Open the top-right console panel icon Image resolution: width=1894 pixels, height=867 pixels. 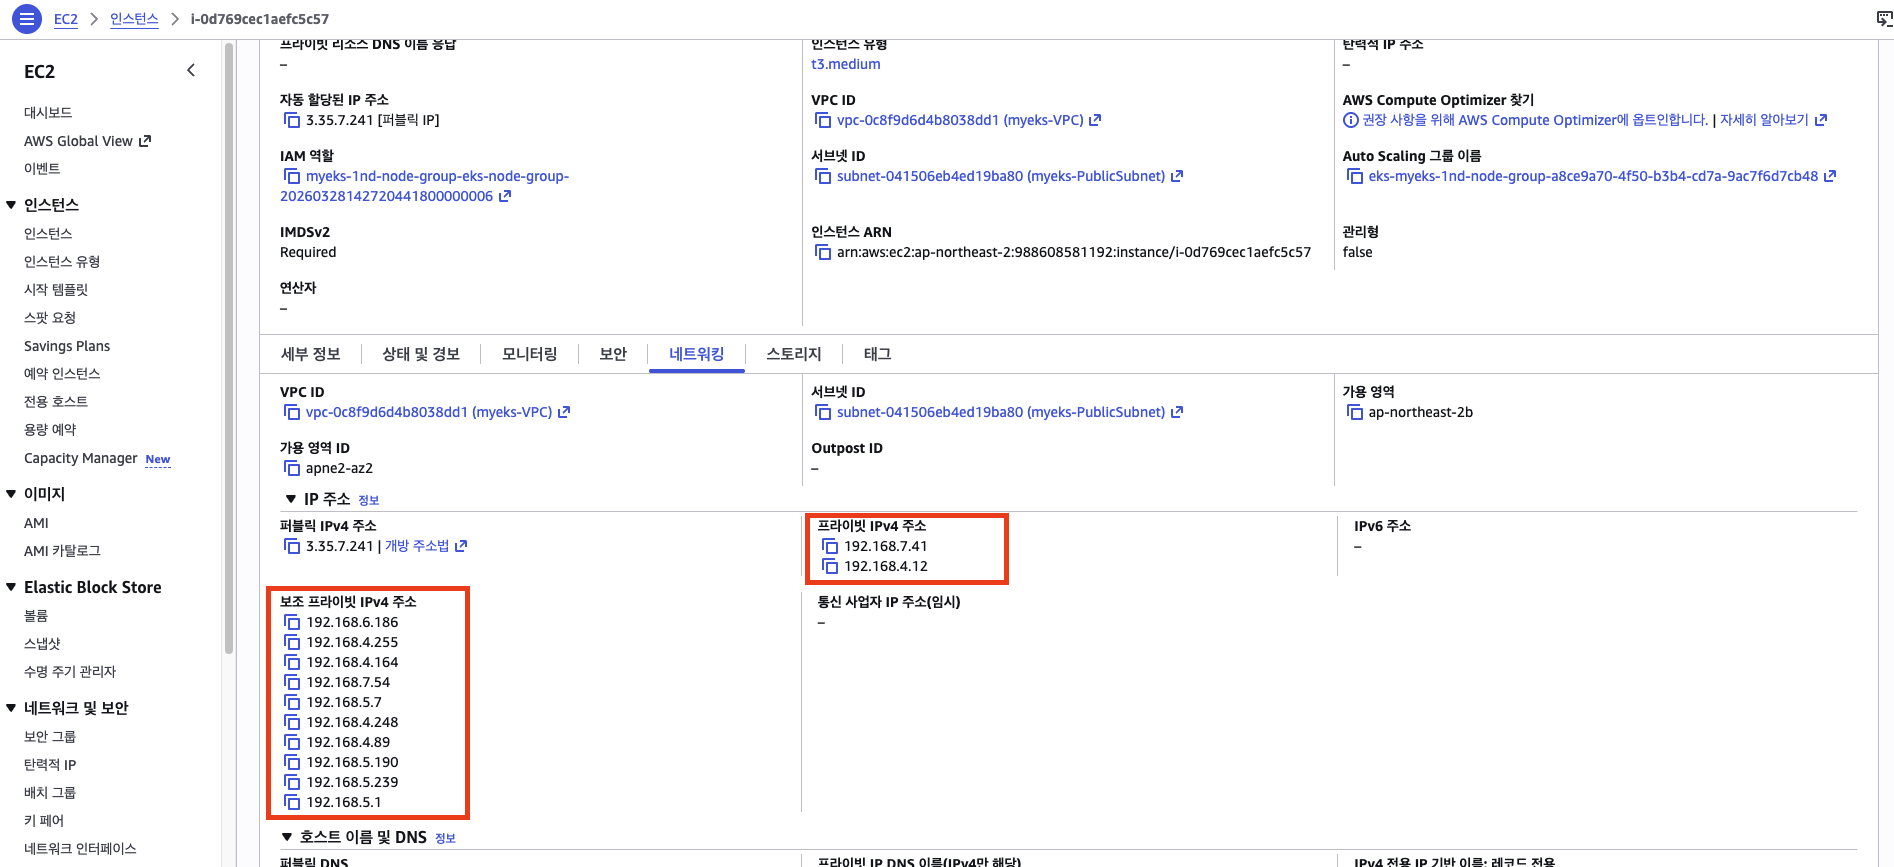pos(1884,18)
